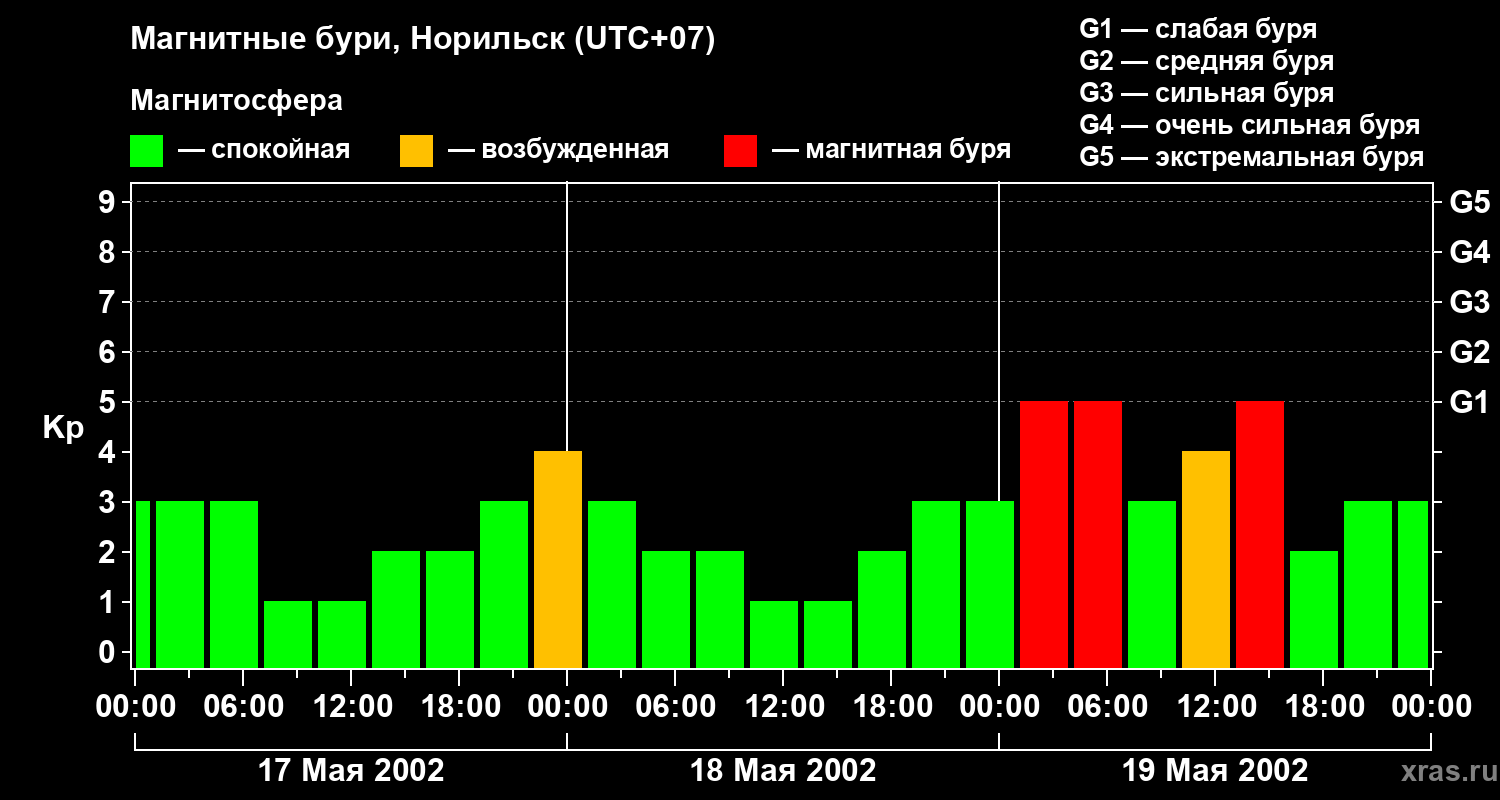Click the right-axis 'G3' label
This screenshot has width=1500, height=800.
tap(1470, 302)
